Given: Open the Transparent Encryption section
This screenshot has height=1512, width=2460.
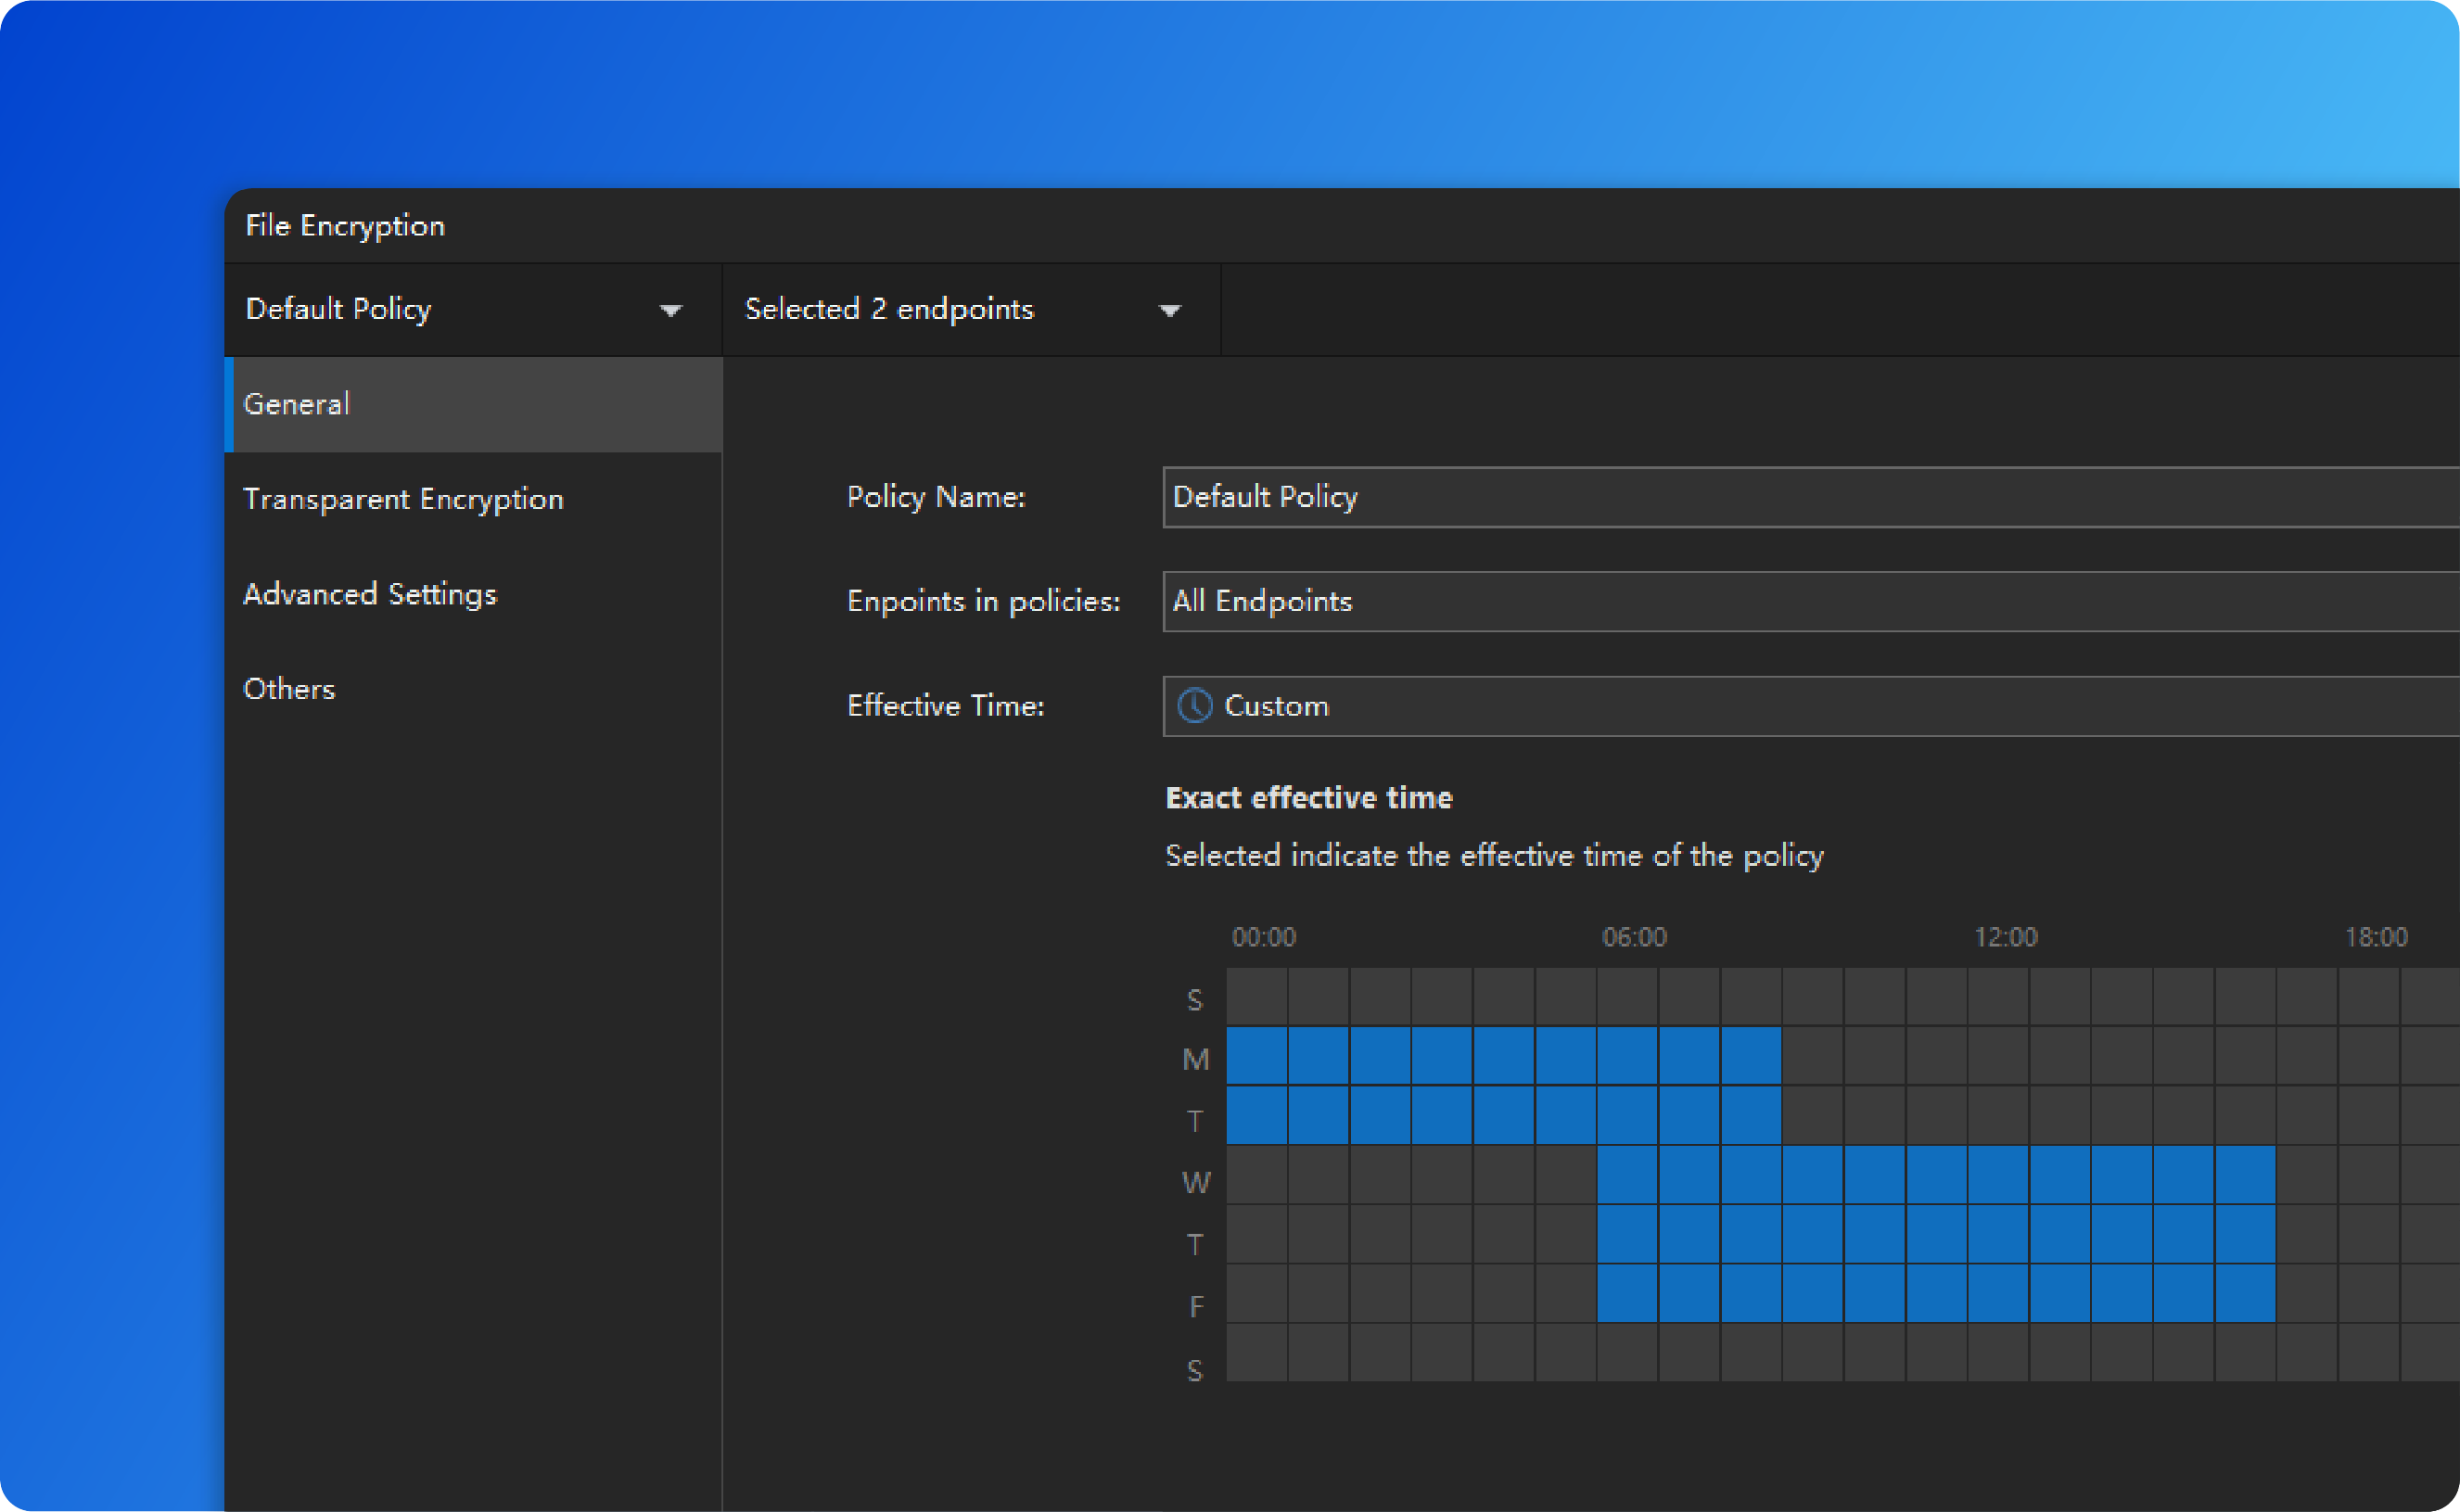Looking at the screenshot, I should click(x=403, y=499).
